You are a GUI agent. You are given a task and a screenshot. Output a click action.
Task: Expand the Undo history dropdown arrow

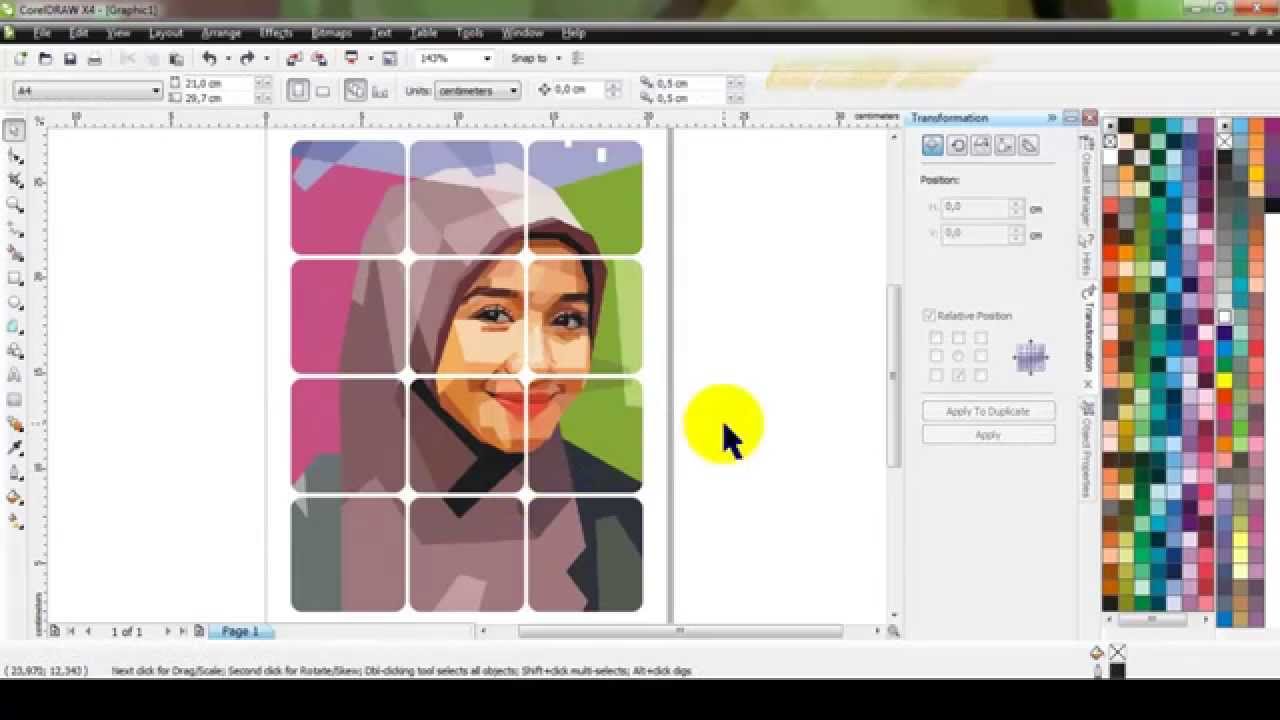(x=228, y=59)
